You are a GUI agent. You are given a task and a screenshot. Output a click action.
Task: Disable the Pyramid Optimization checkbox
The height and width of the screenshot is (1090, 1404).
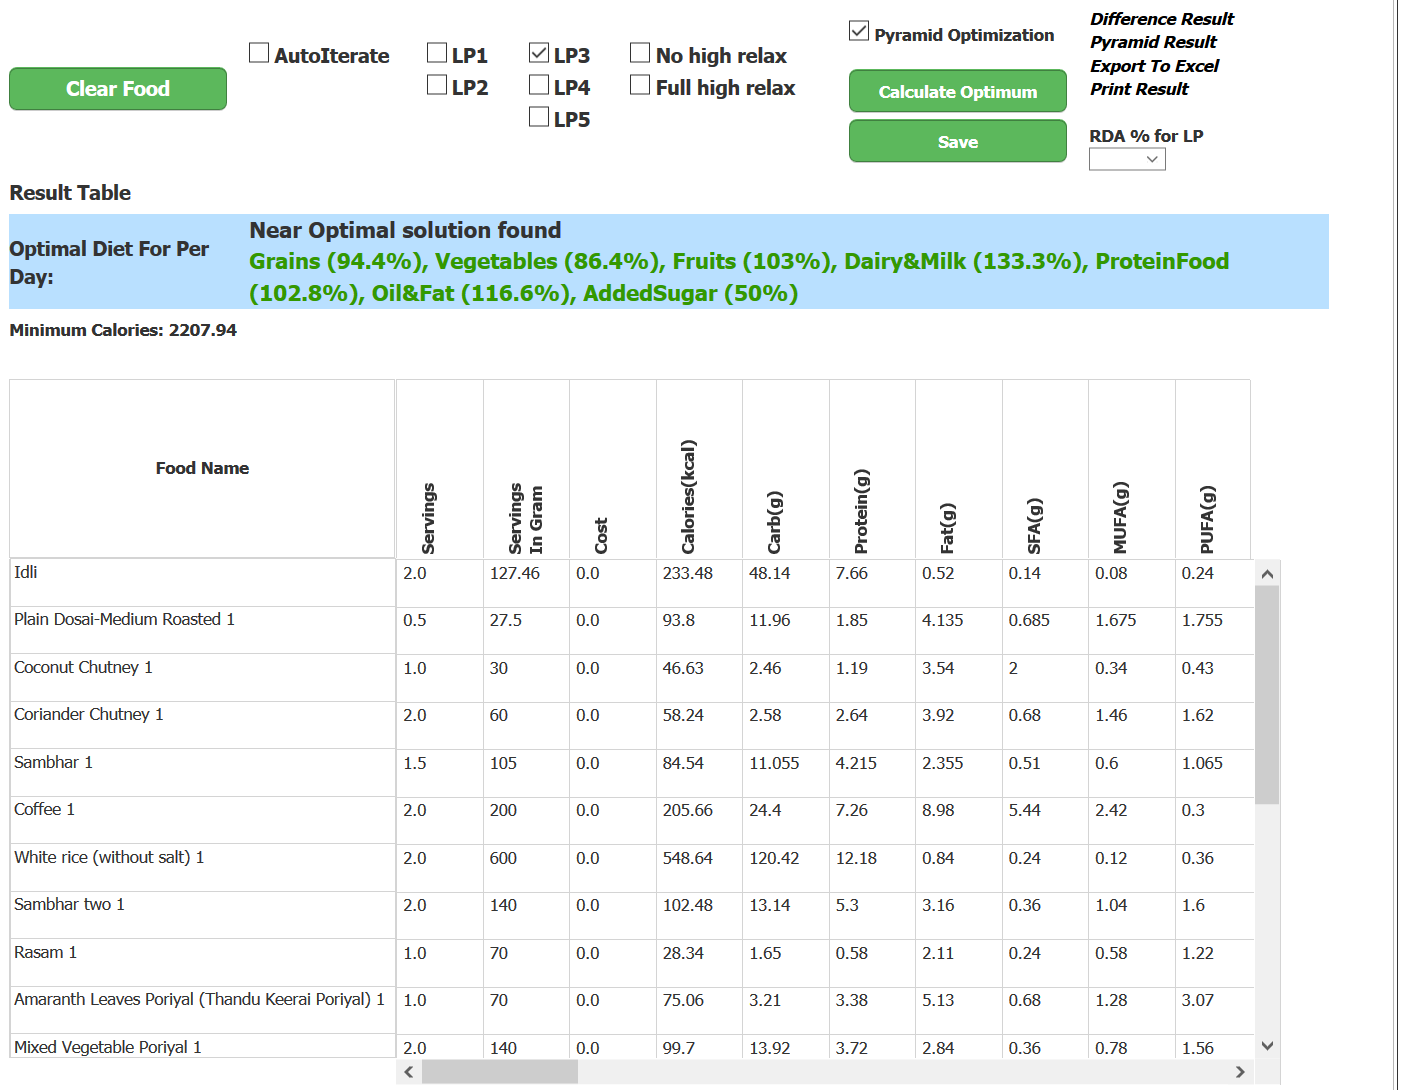tap(859, 31)
